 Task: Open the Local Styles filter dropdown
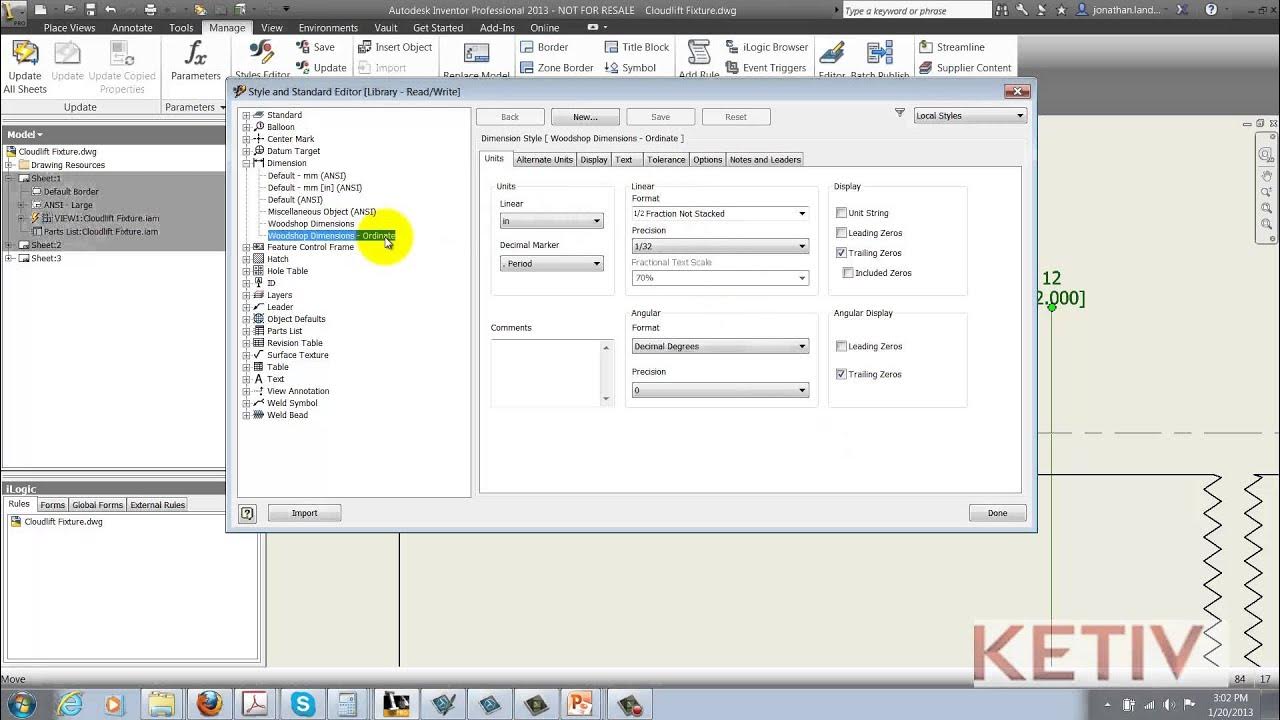[970, 116]
